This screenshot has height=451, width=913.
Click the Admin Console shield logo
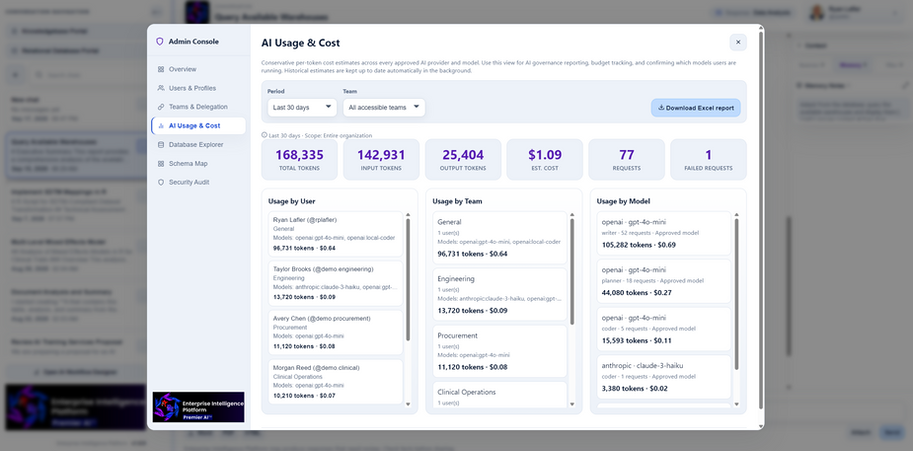click(x=160, y=42)
